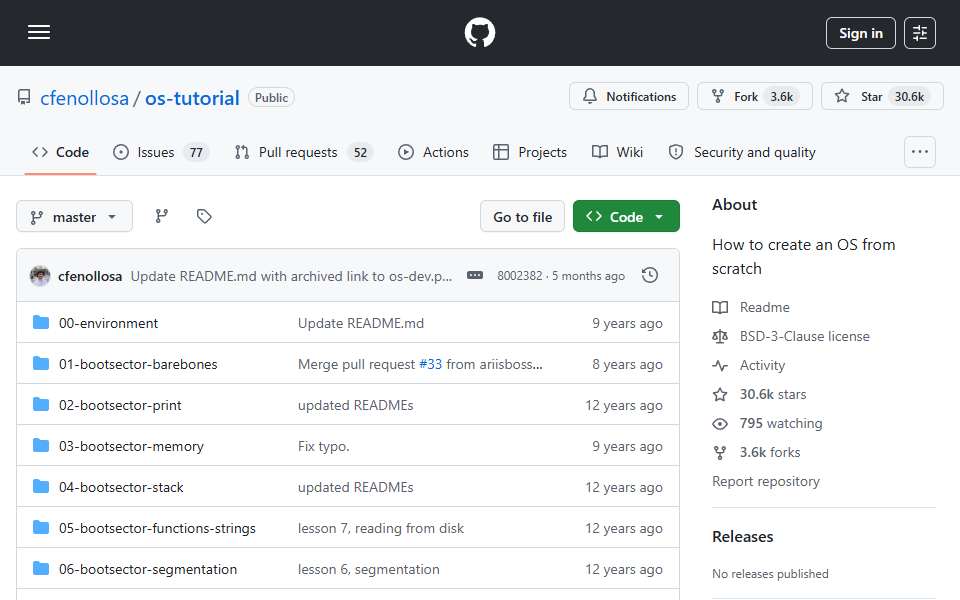Image resolution: width=960 pixels, height=600 pixels.
Task: Star the os-tutorial repository
Action: [x=882, y=97]
